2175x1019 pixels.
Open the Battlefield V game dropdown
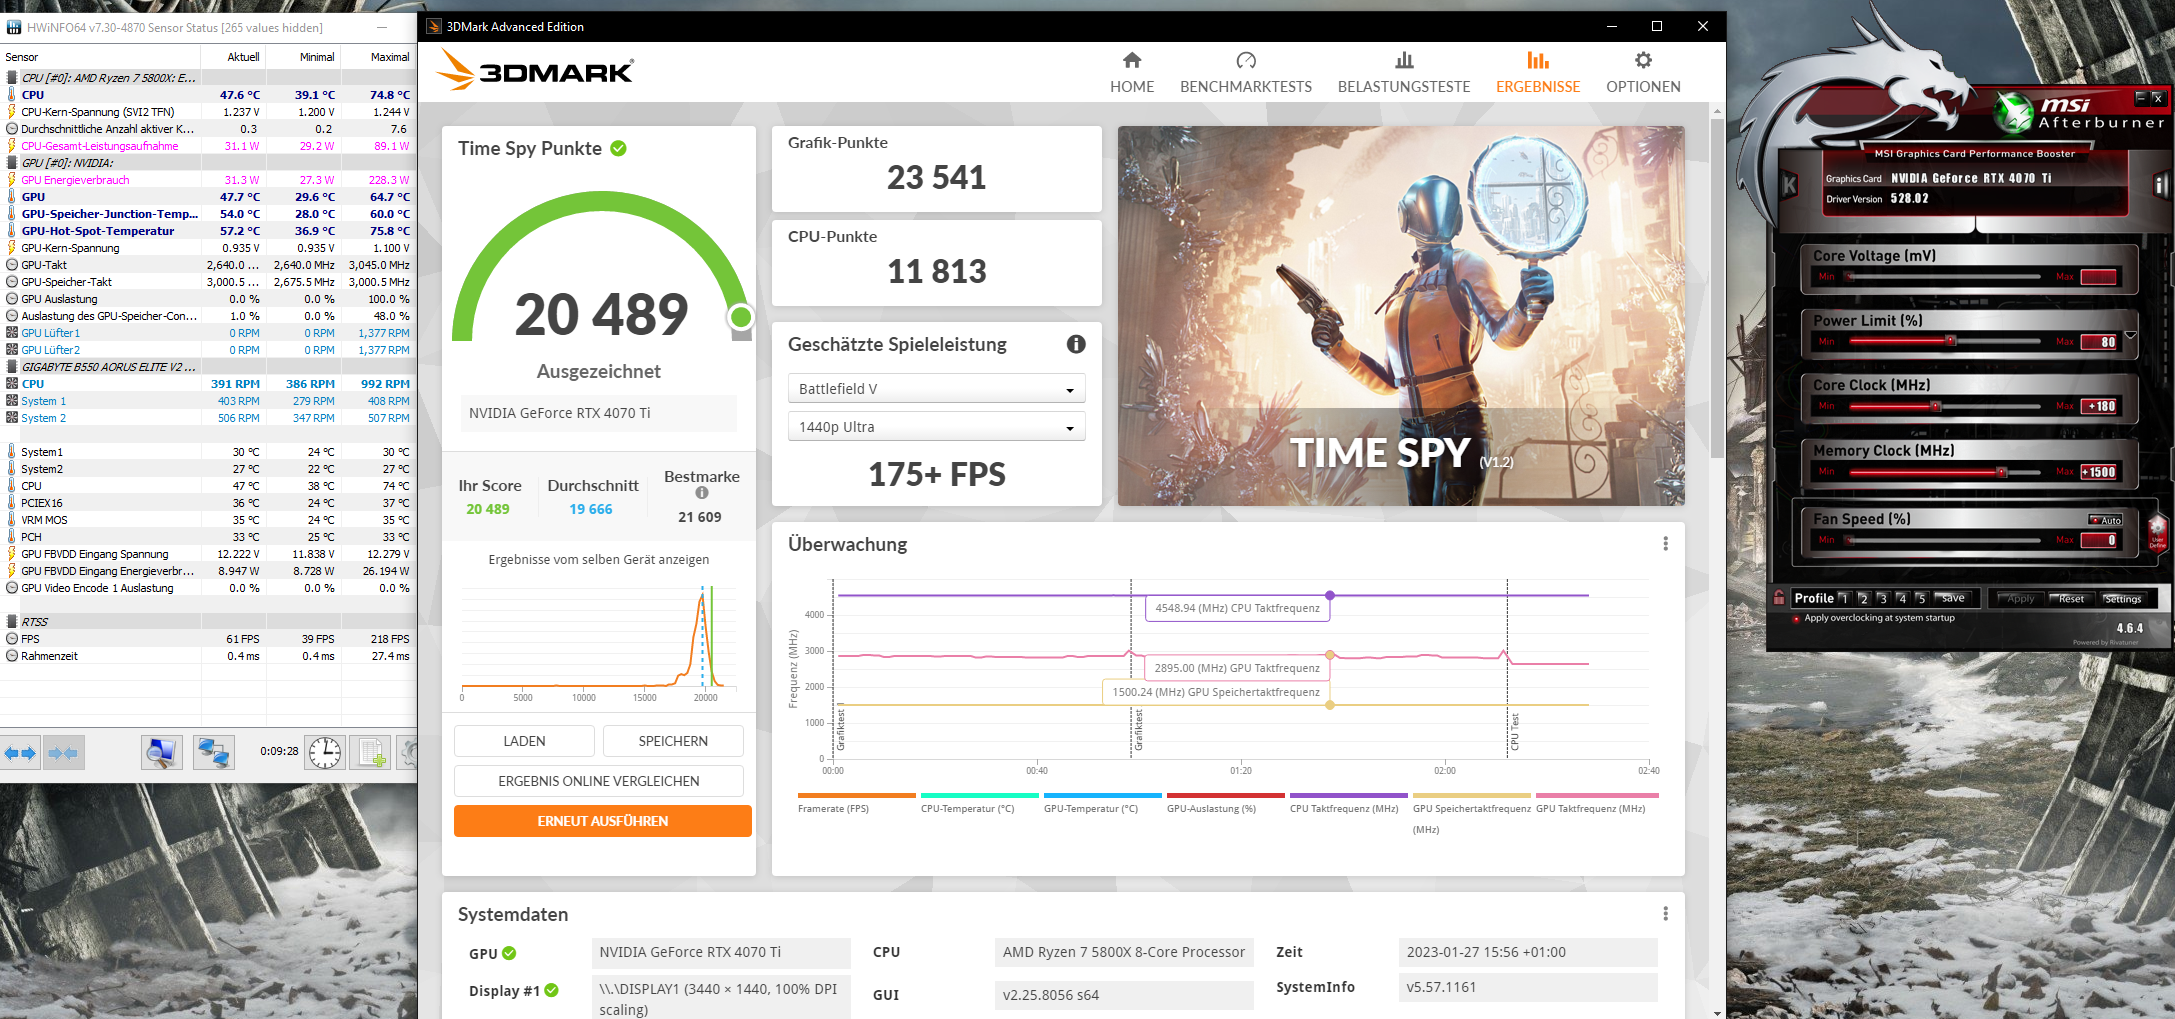pyautogui.click(x=936, y=389)
